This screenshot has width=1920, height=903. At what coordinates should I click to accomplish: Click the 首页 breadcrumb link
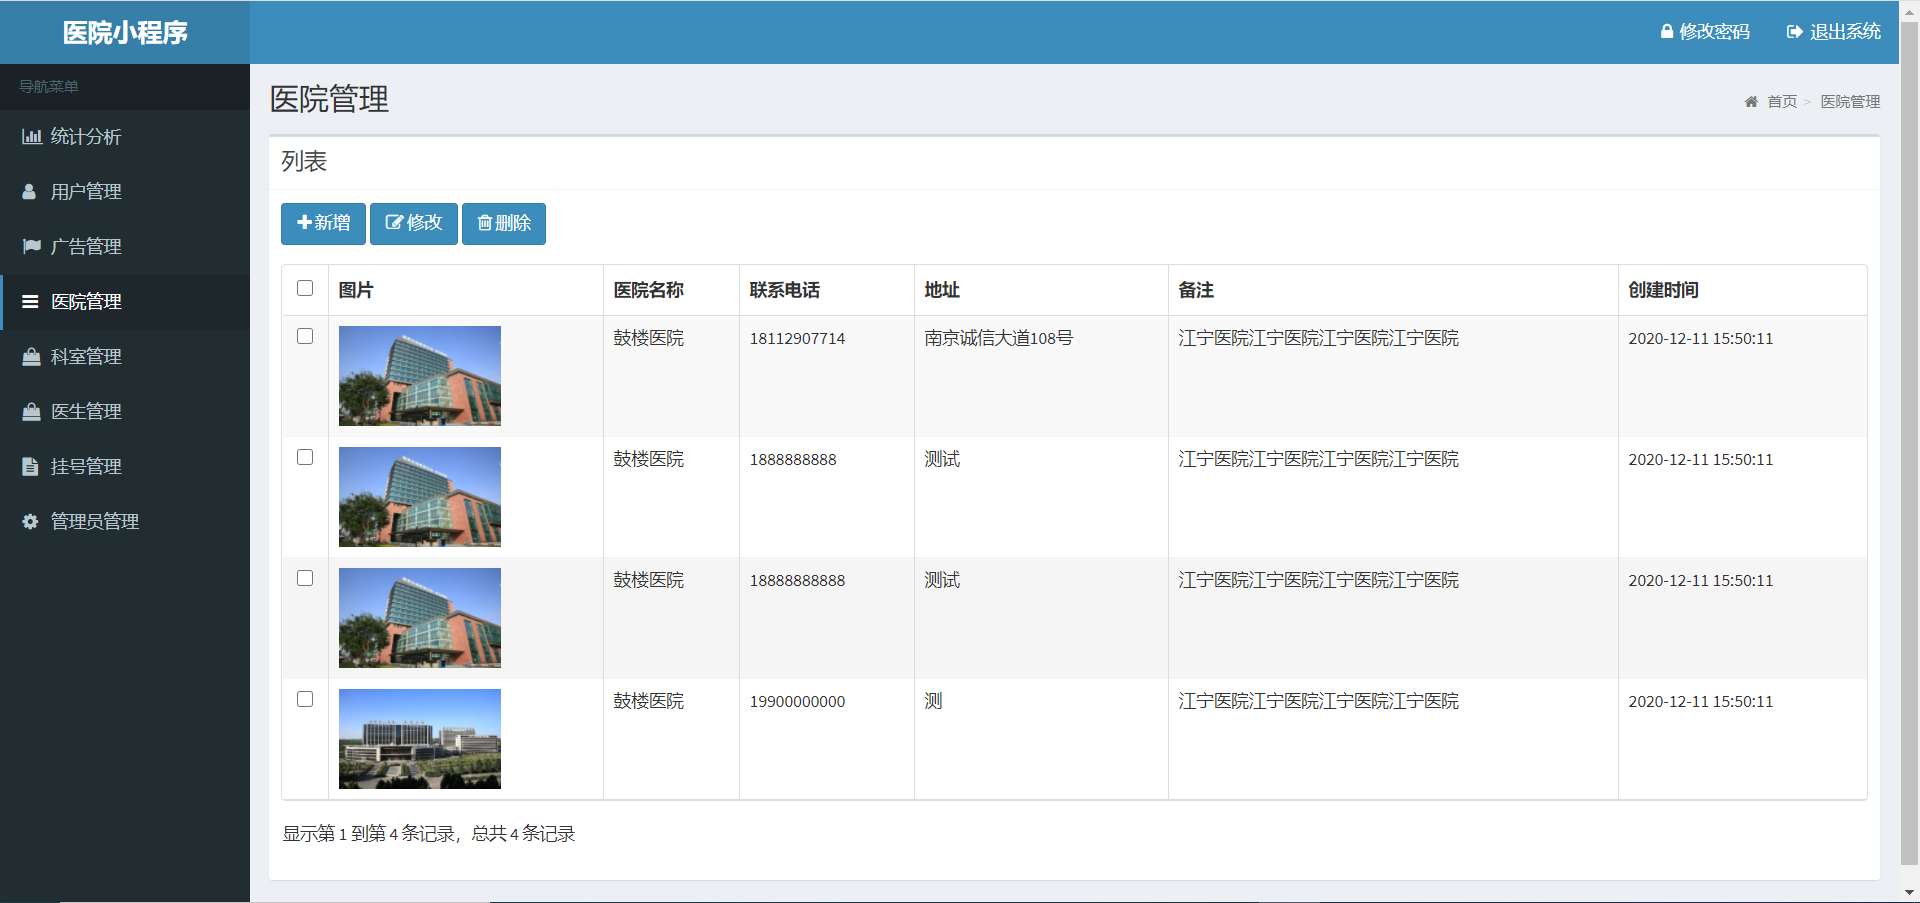point(1781,102)
